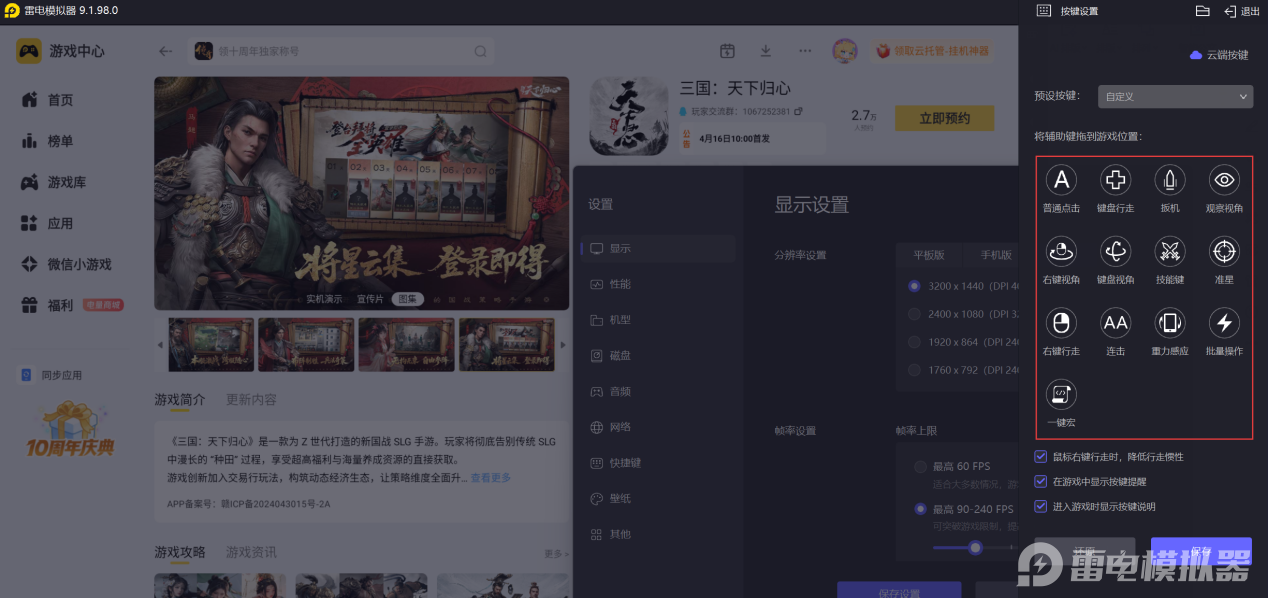Select 最高 60 FPS radio option
1268x598 pixels.
point(920,467)
